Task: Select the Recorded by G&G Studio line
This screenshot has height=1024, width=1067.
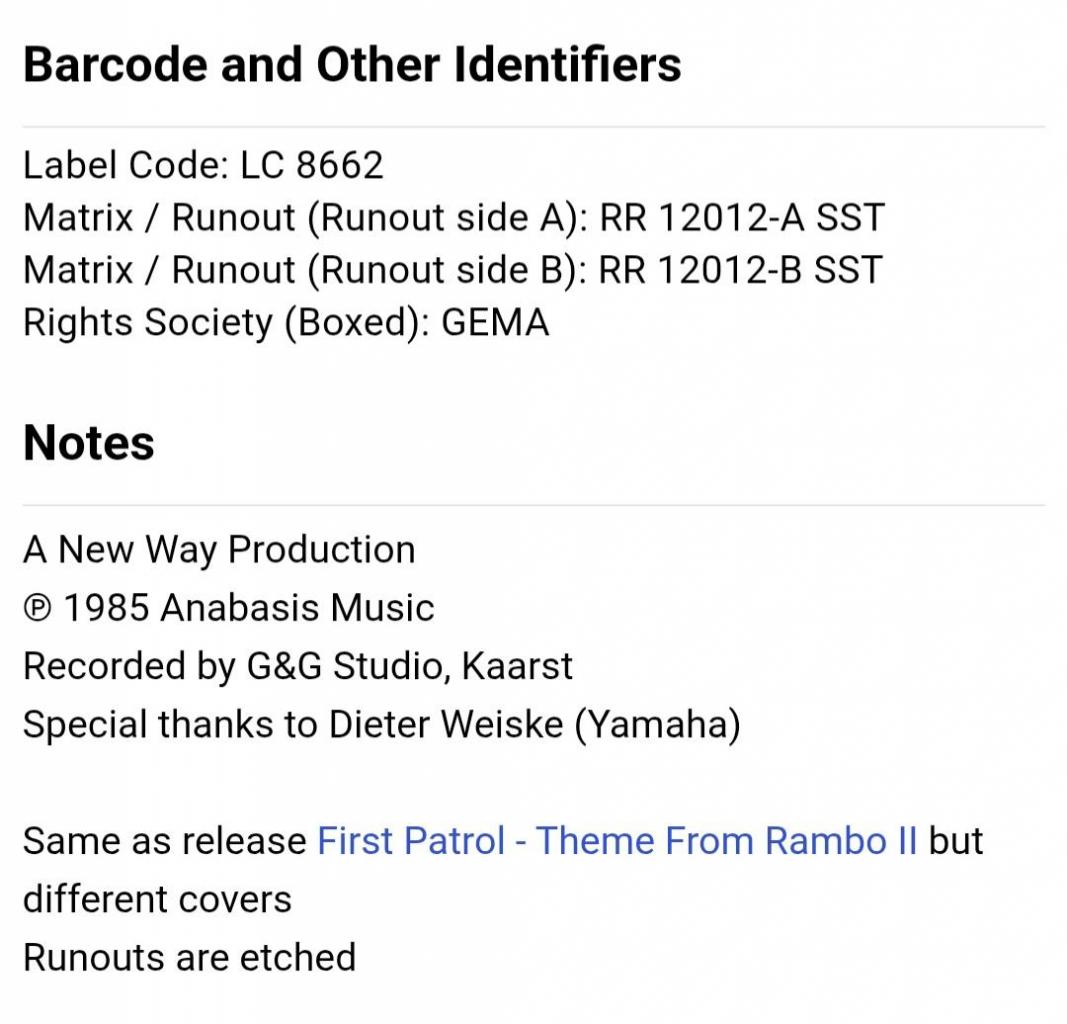Action: tap(298, 666)
